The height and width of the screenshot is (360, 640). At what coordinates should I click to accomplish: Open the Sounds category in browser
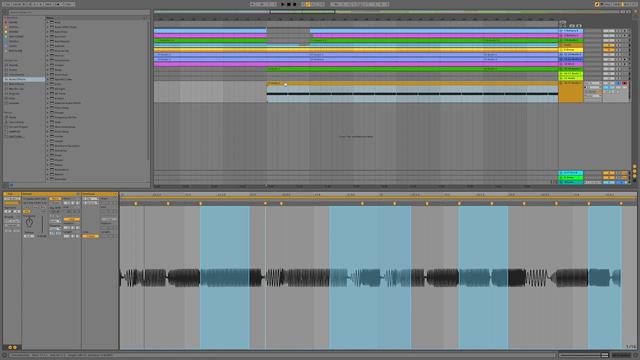[x=13, y=65]
